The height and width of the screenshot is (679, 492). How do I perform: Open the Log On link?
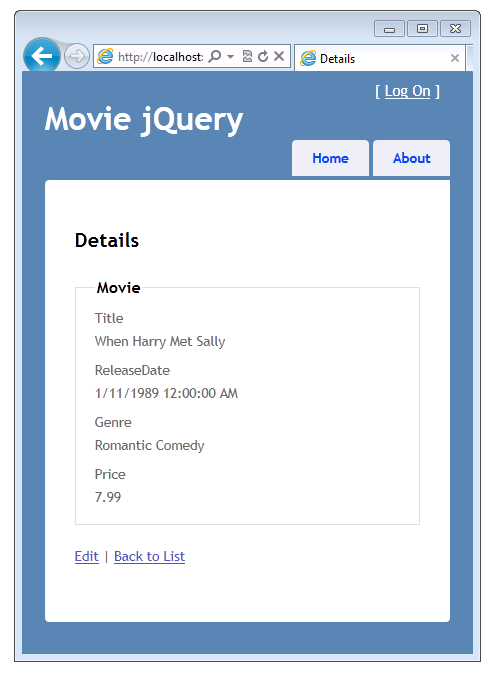[407, 91]
